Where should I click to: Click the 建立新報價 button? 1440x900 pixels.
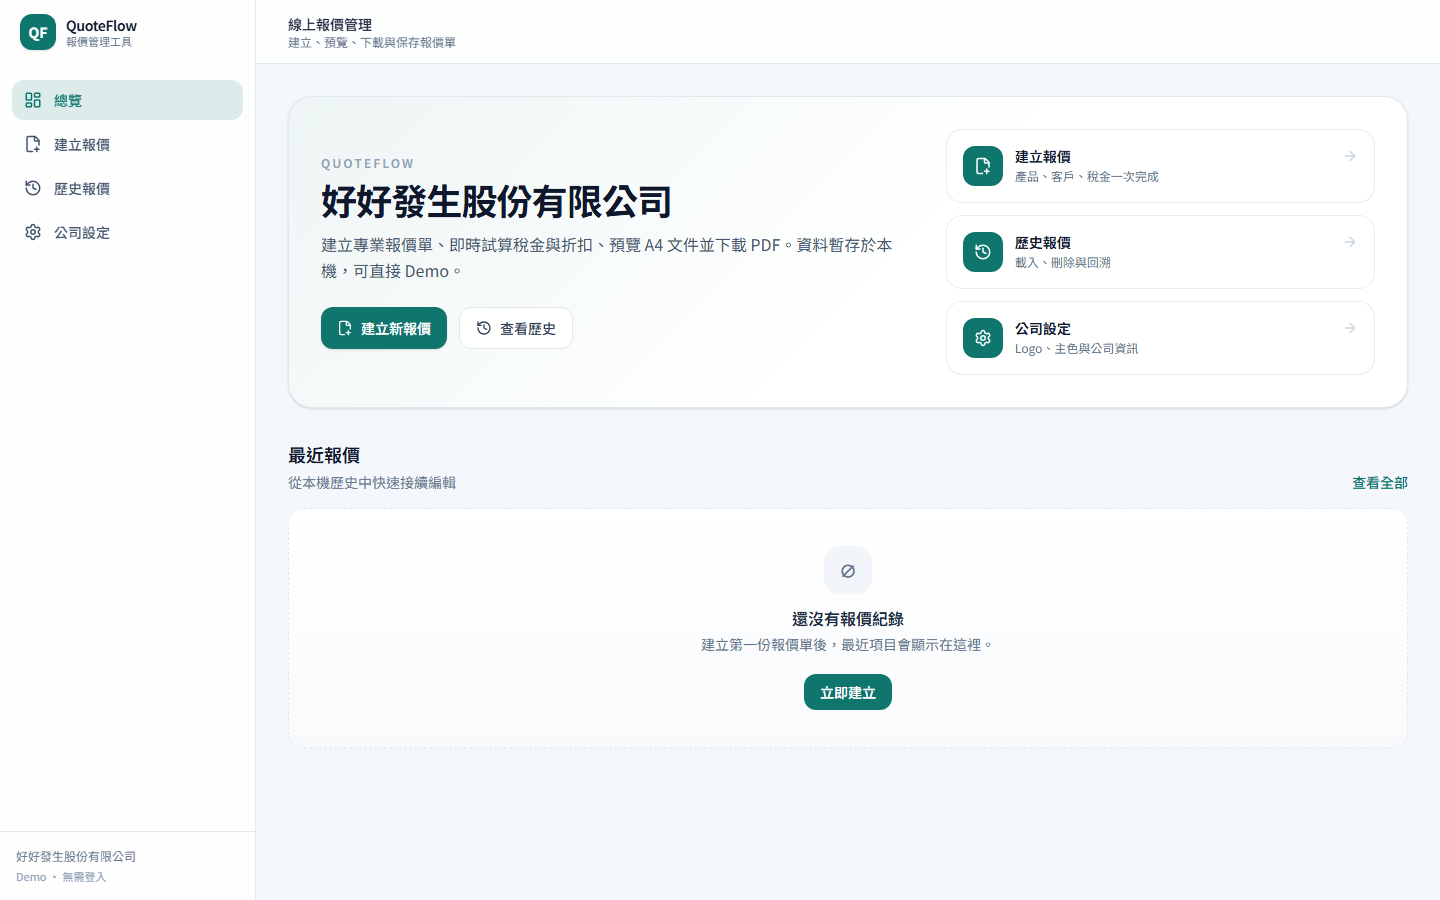coord(384,328)
